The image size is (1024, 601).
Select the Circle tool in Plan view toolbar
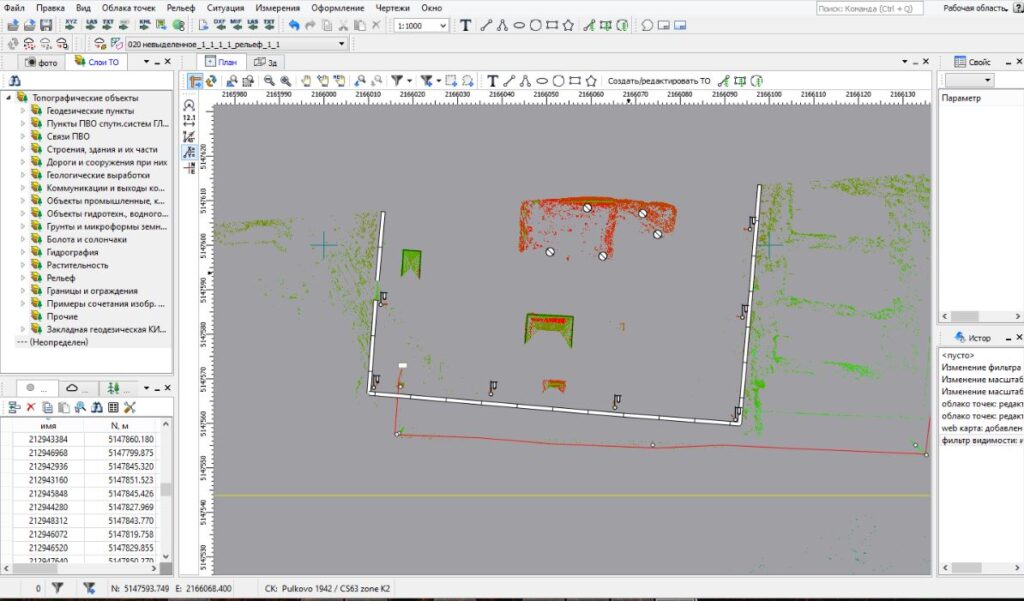pos(558,81)
